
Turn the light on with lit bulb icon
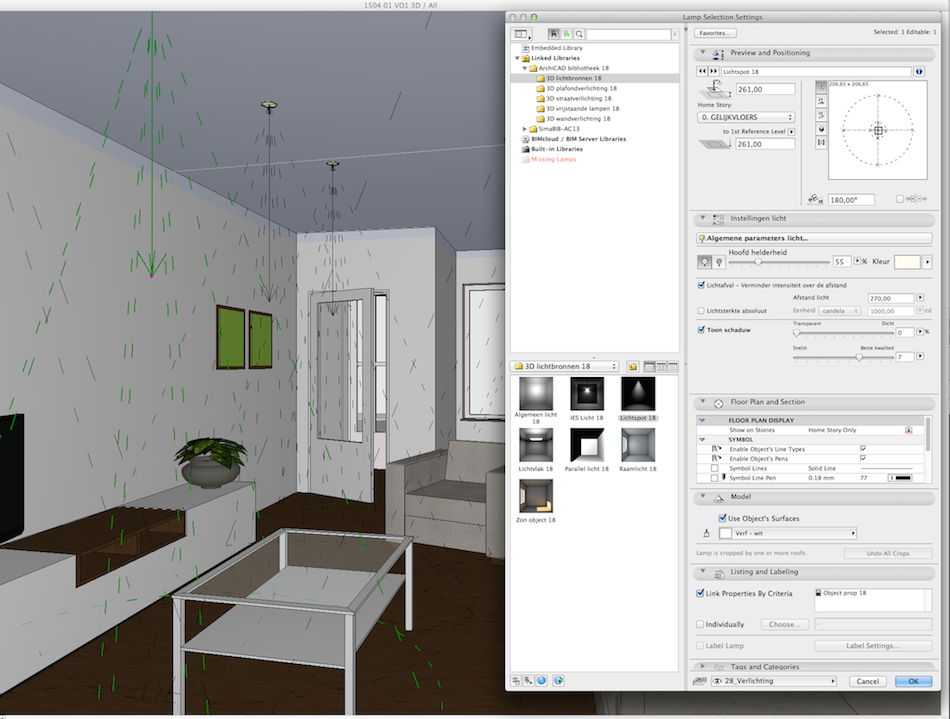pyautogui.click(x=705, y=262)
